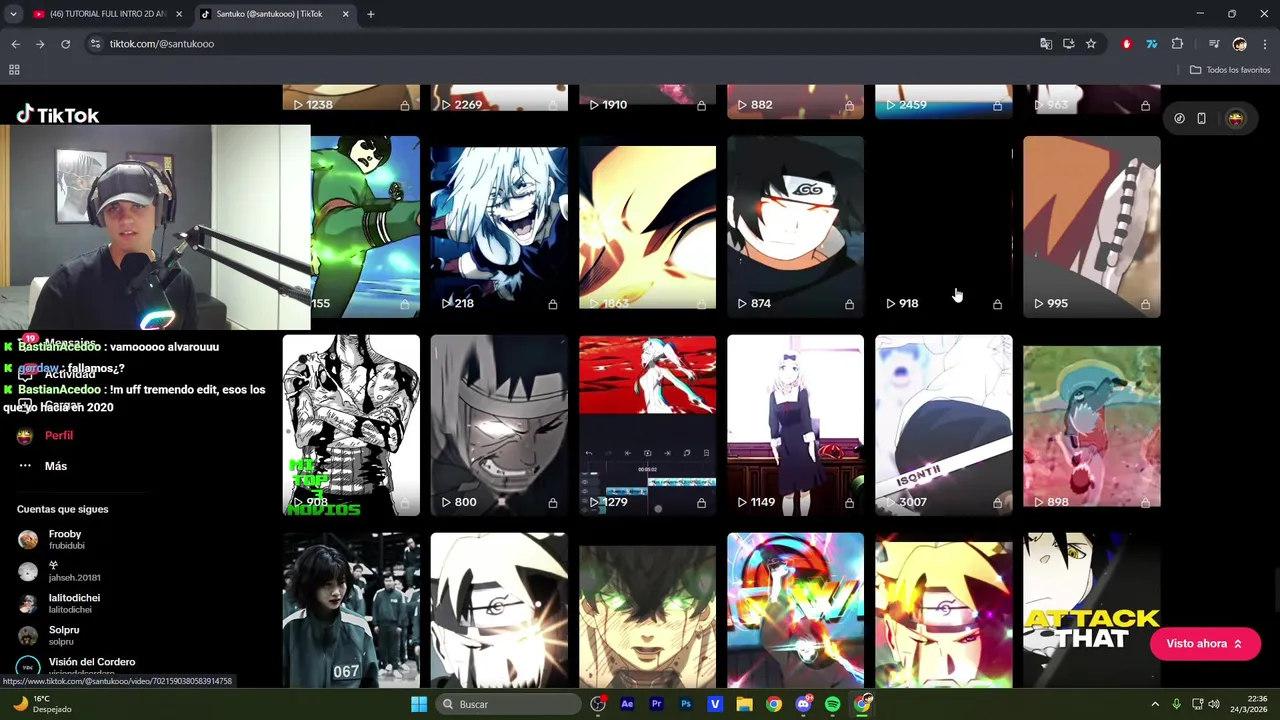
Task: Open the dark video with 918 views
Action: pyautogui.click(x=943, y=227)
